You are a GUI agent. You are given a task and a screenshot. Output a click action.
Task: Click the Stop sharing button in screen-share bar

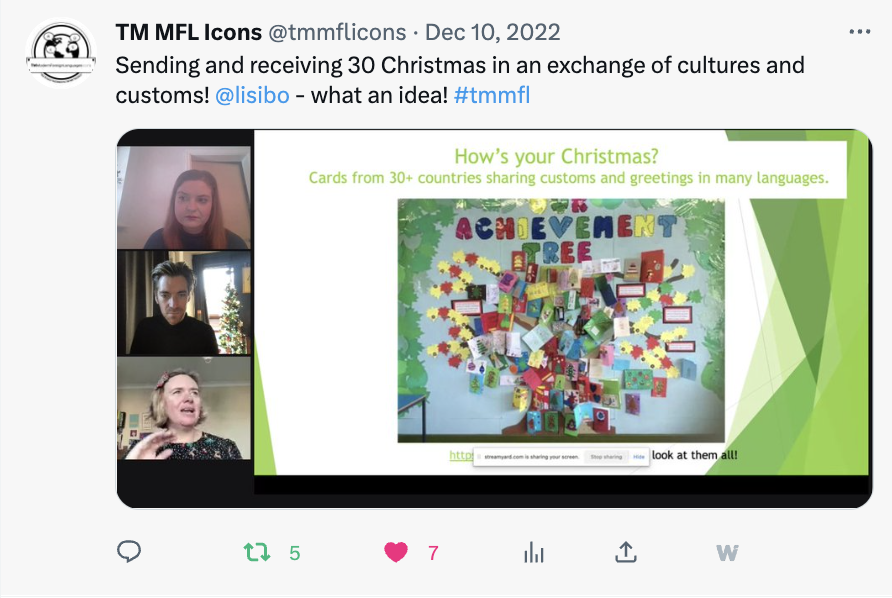tap(606, 457)
